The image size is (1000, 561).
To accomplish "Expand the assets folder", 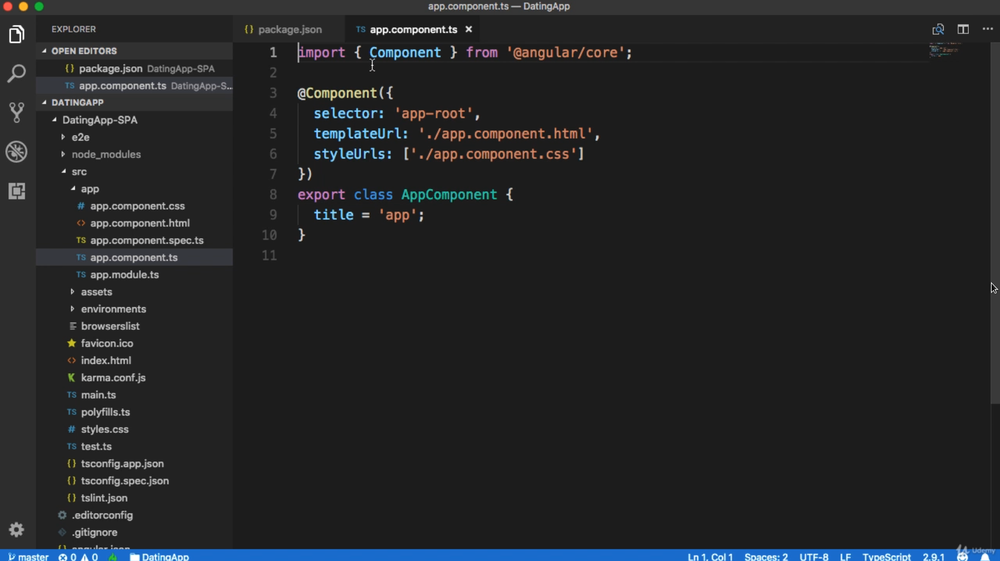I will (96, 292).
